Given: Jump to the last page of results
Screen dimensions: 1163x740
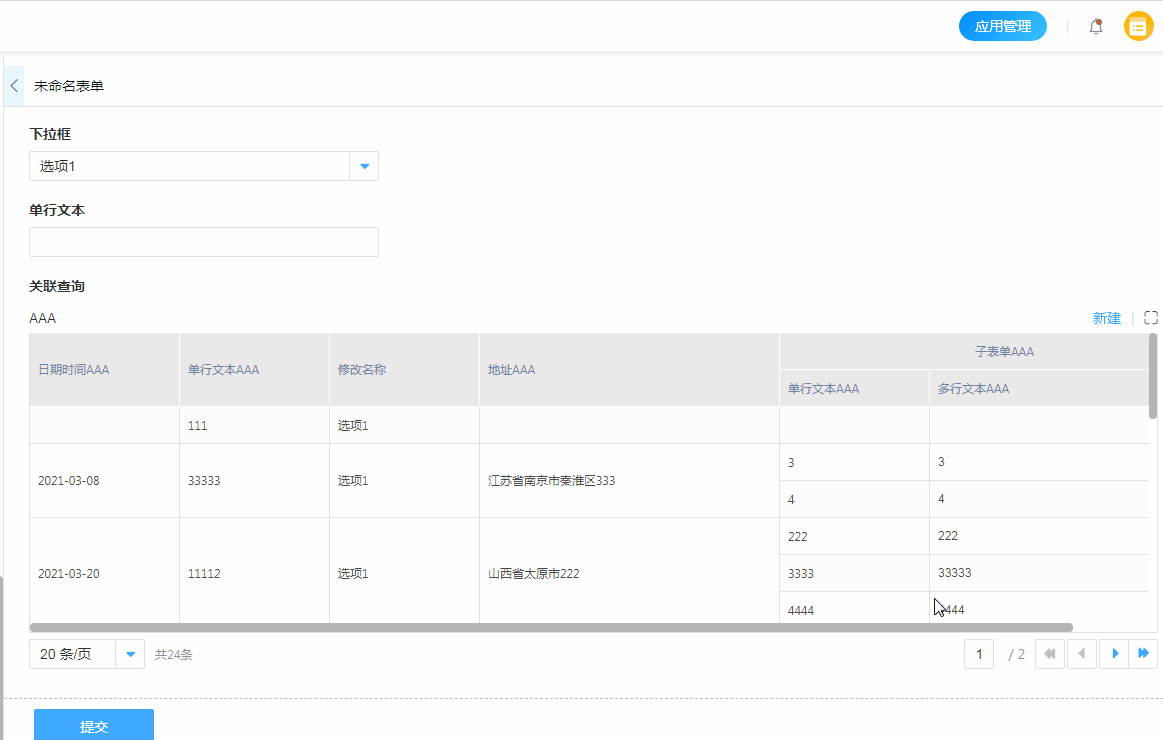Looking at the screenshot, I should [x=1143, y=654].
